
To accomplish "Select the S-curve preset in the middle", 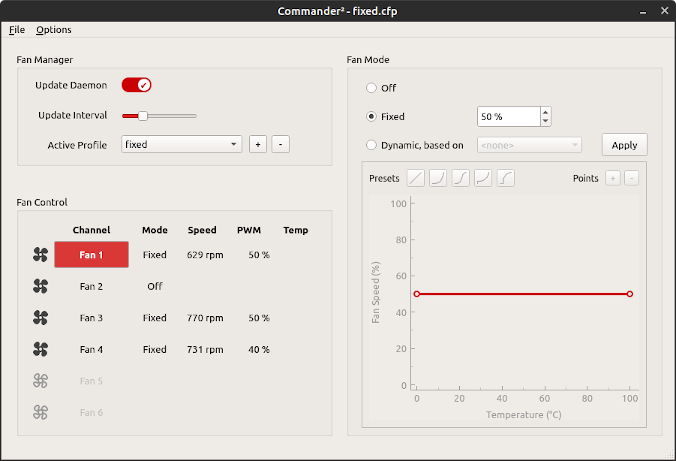I will point(460,178).
